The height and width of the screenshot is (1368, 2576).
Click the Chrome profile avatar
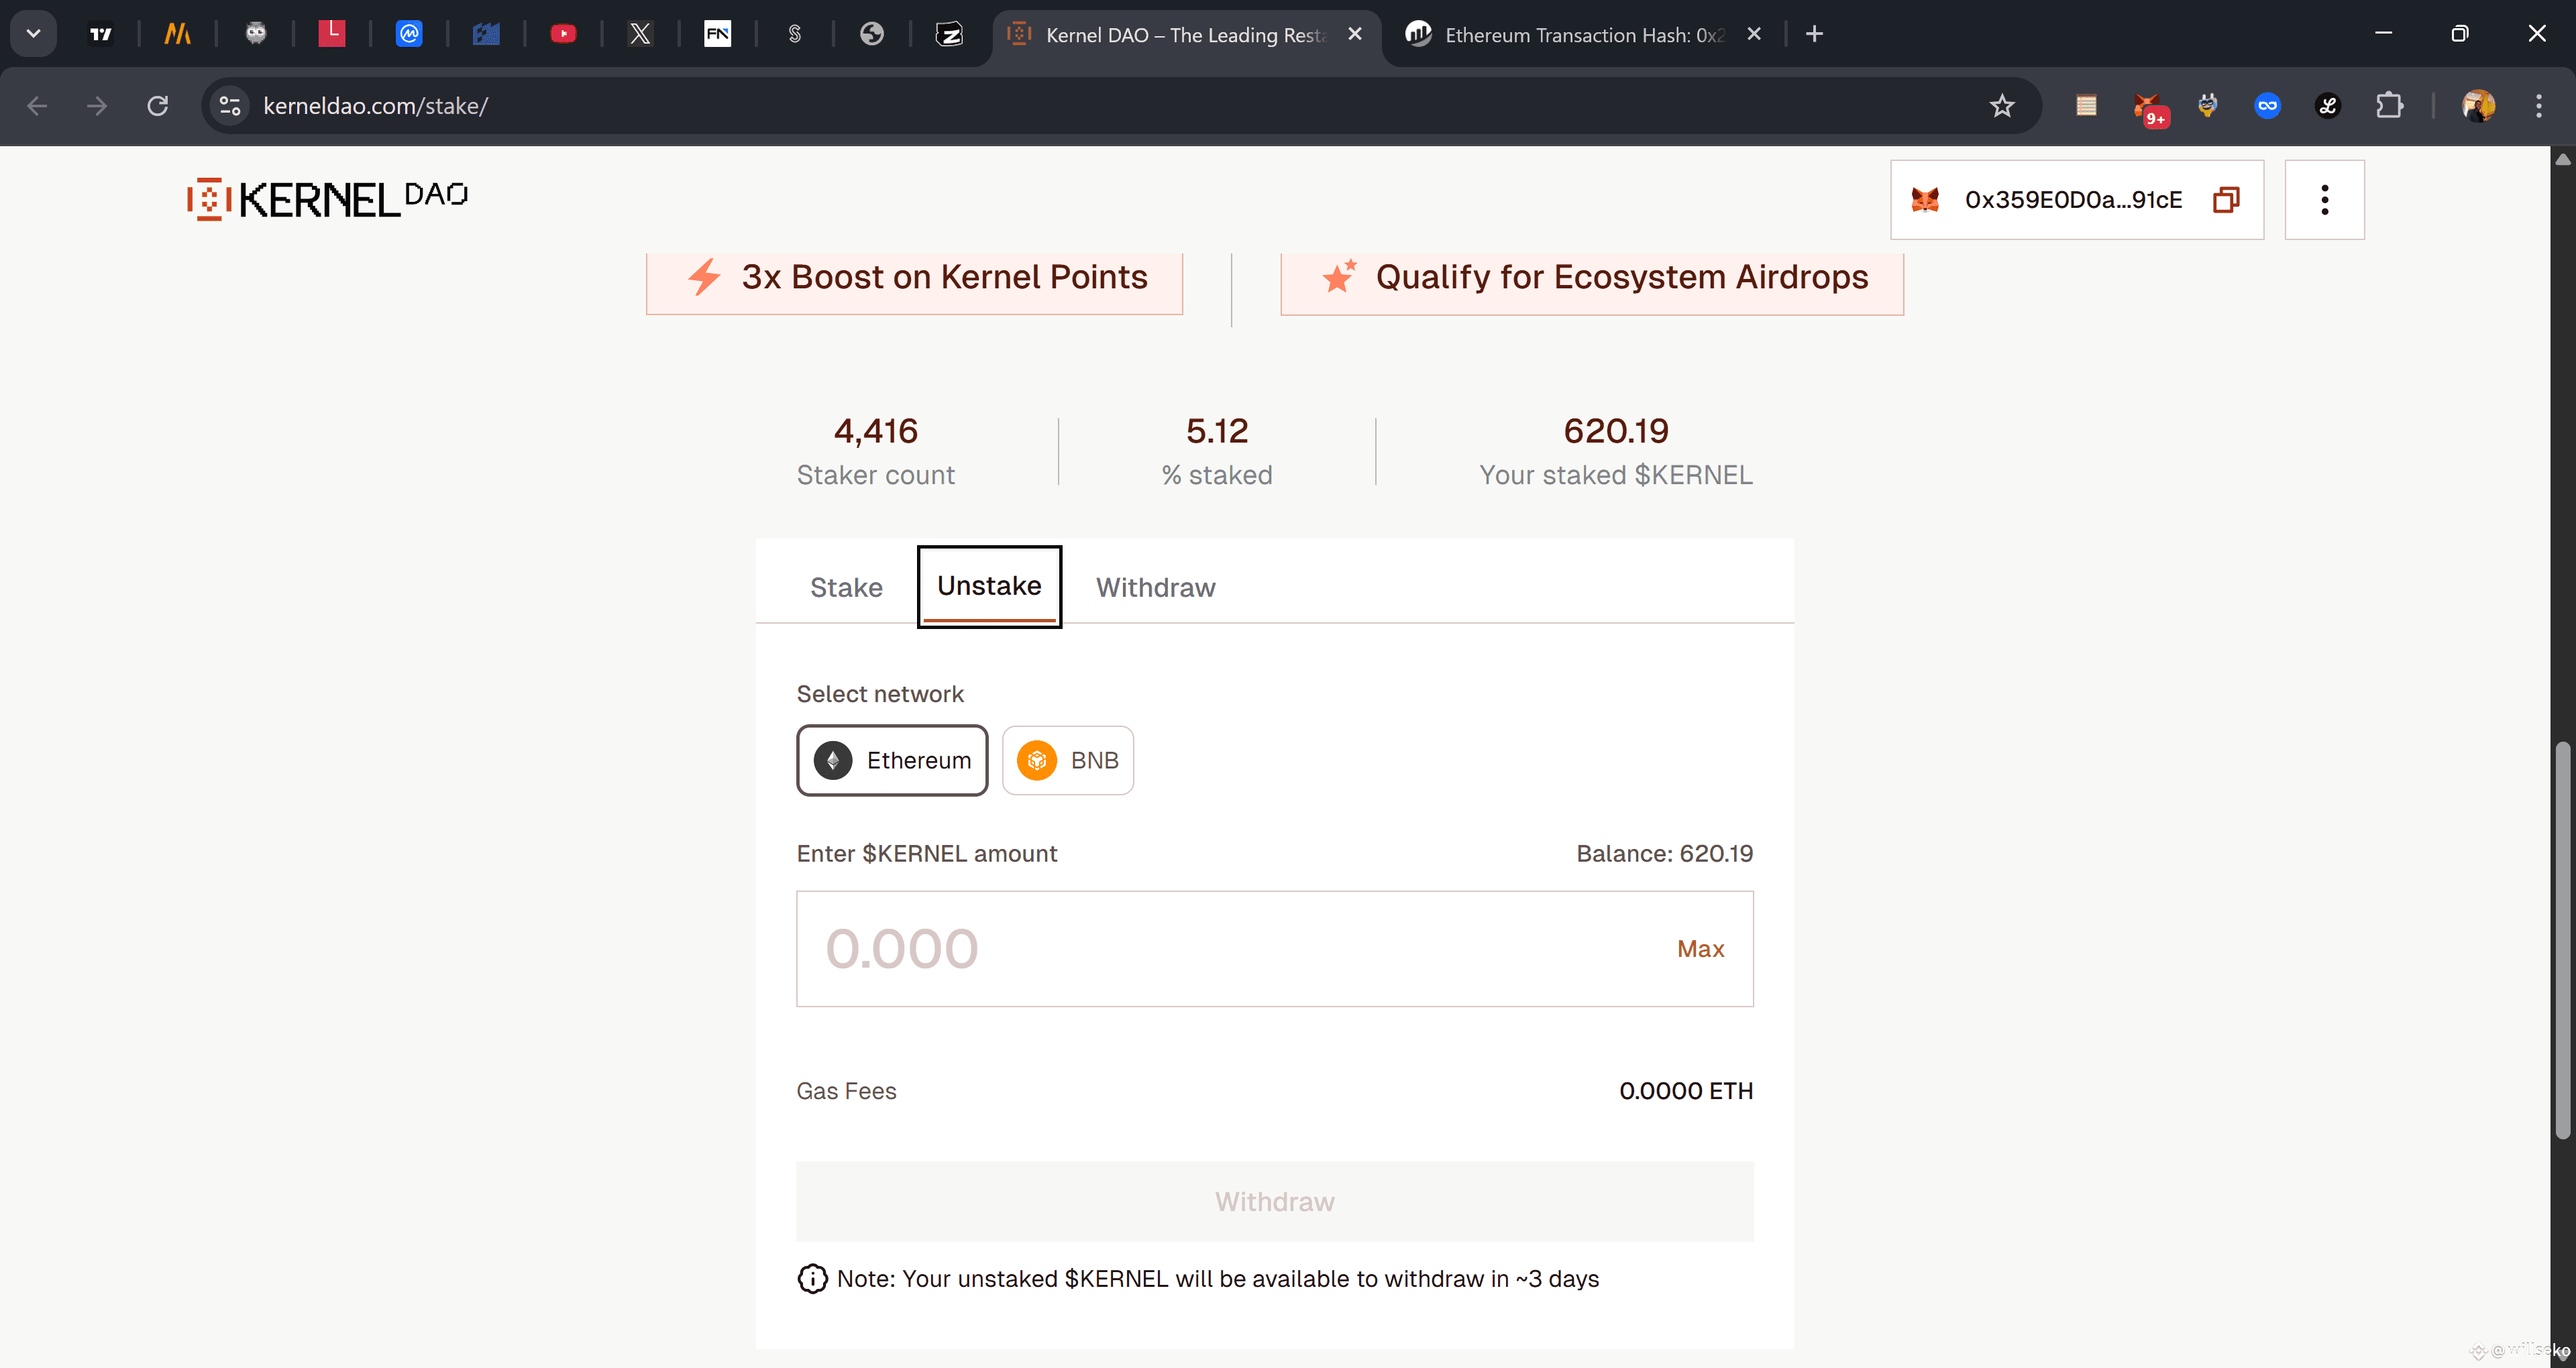[2477, 106]
